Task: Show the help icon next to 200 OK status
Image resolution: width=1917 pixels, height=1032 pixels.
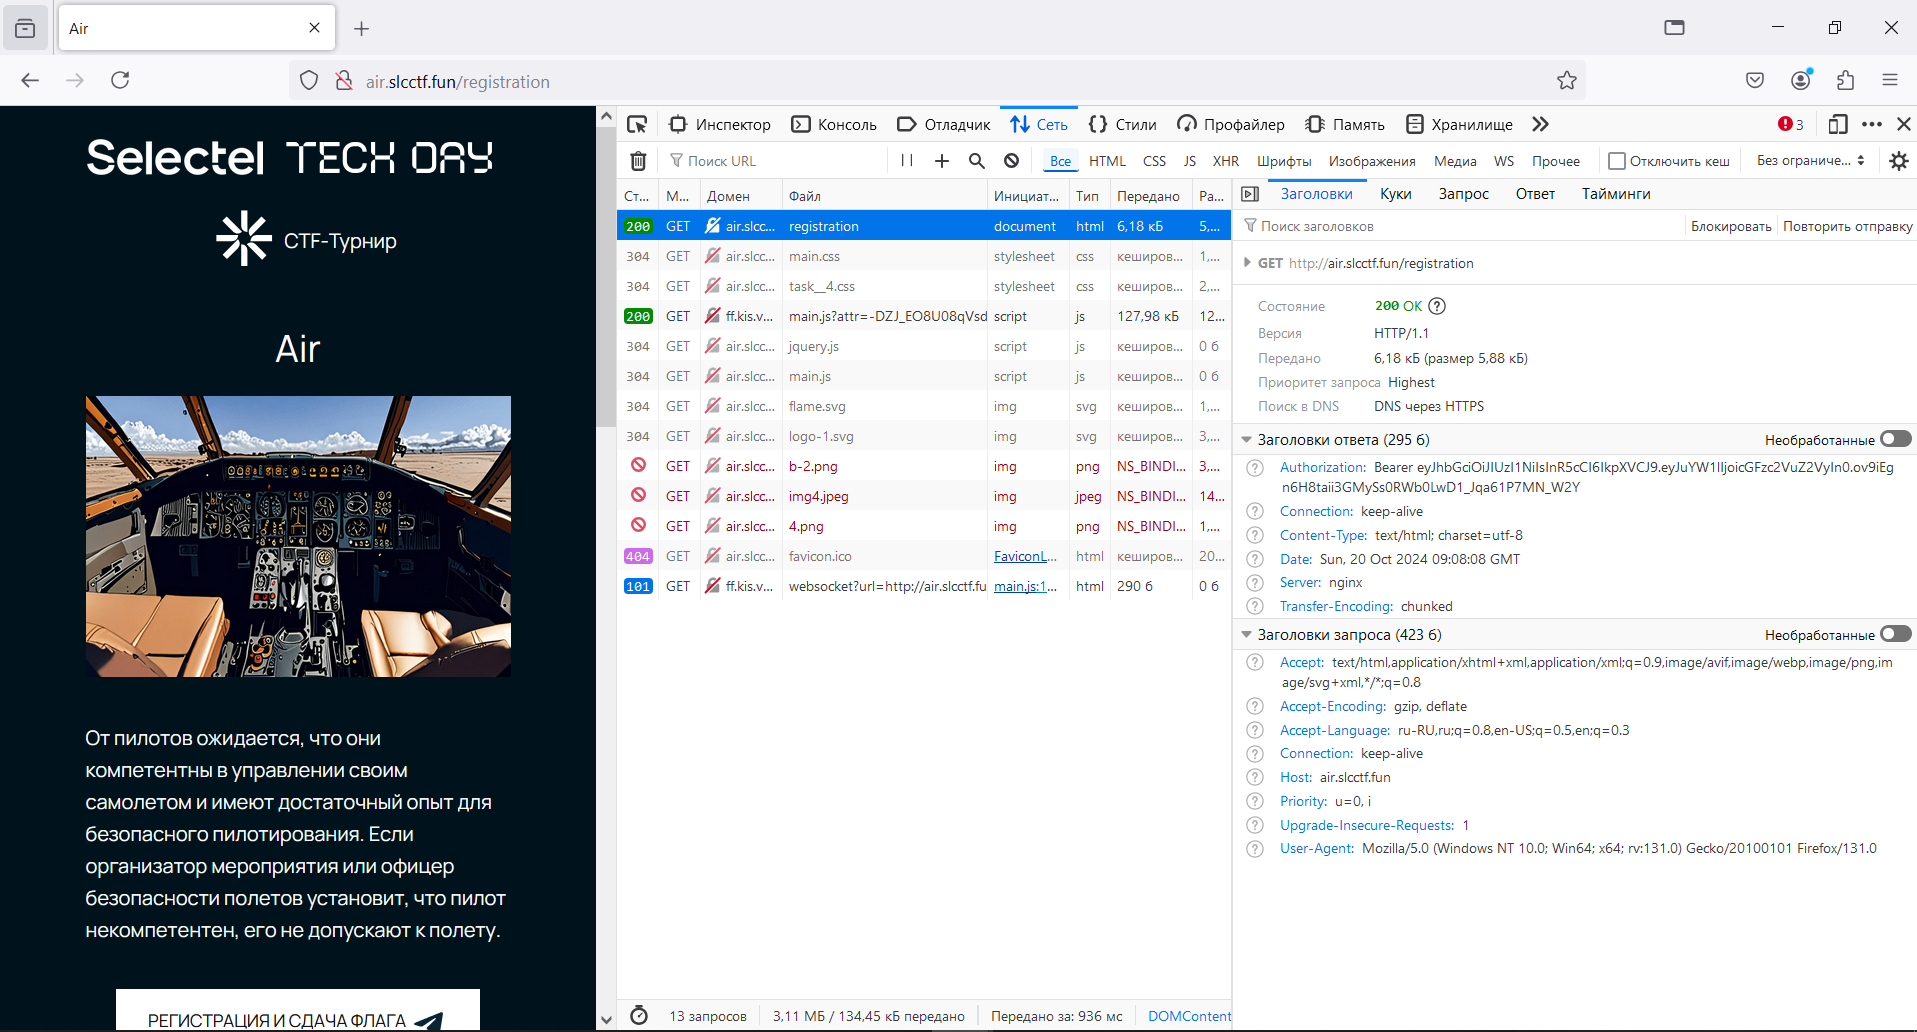Action: (x=1437, y=306)
